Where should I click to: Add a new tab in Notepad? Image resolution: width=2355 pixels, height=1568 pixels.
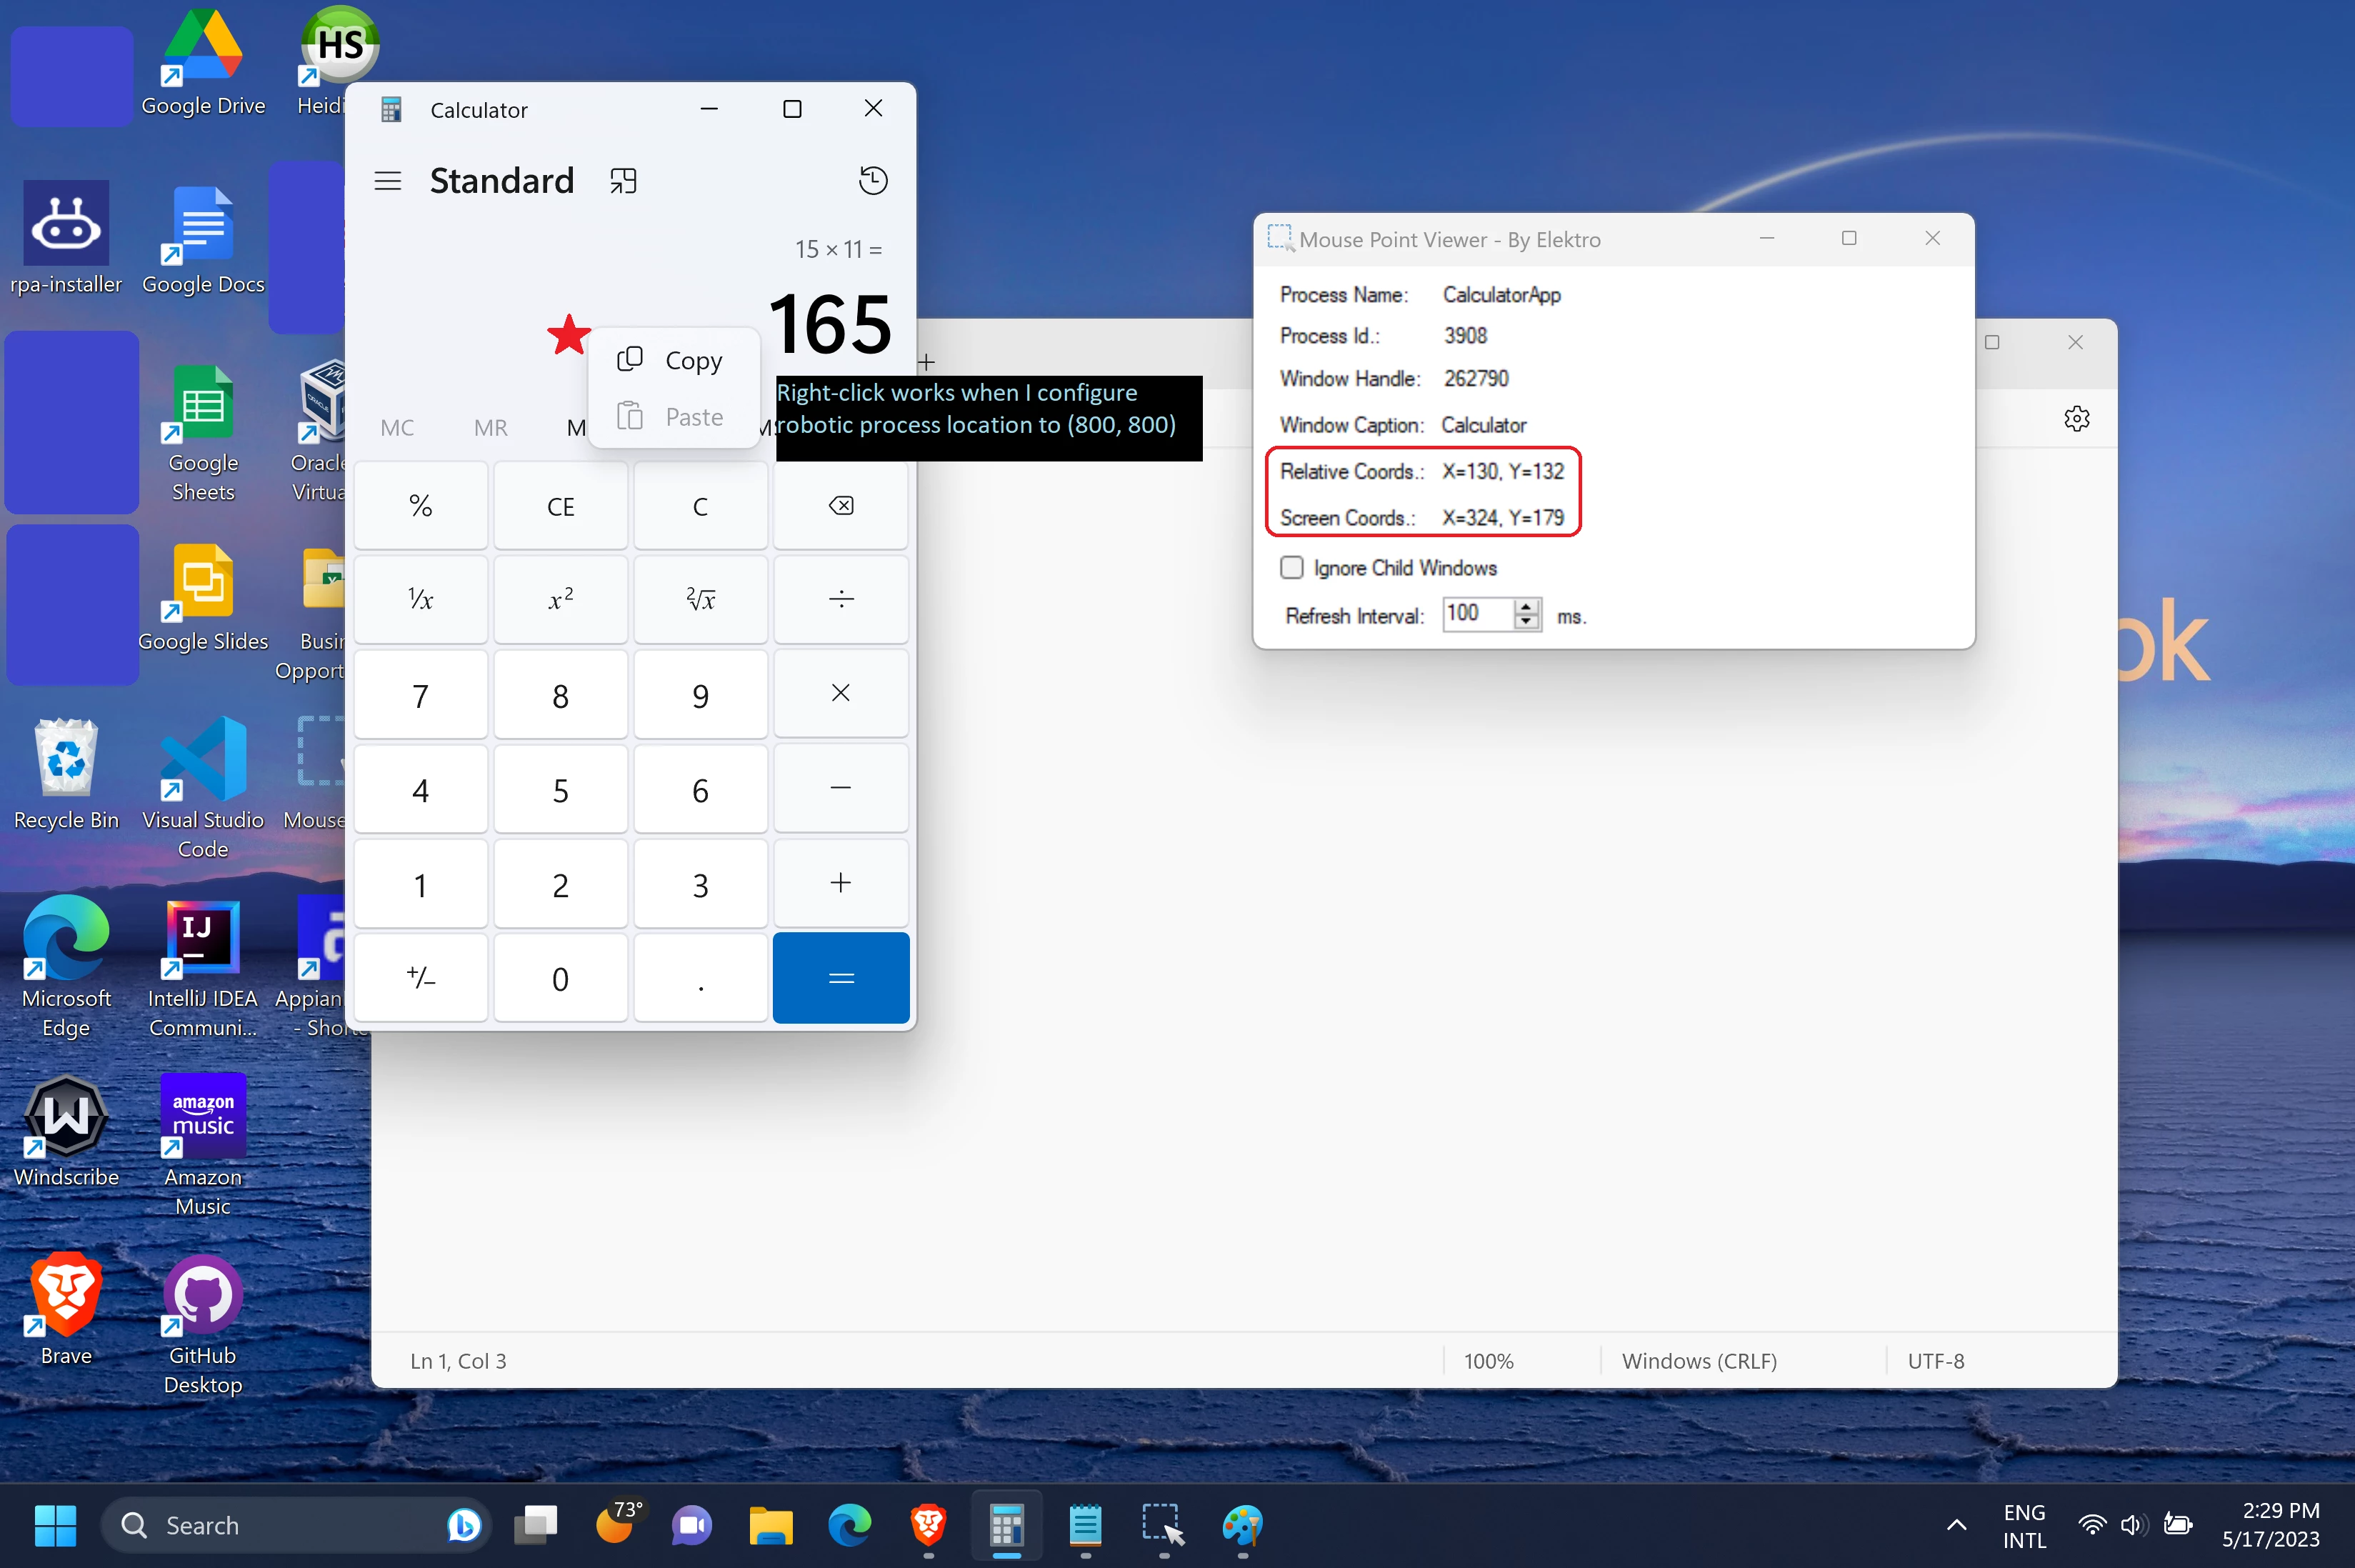click(x=927, y=362)
